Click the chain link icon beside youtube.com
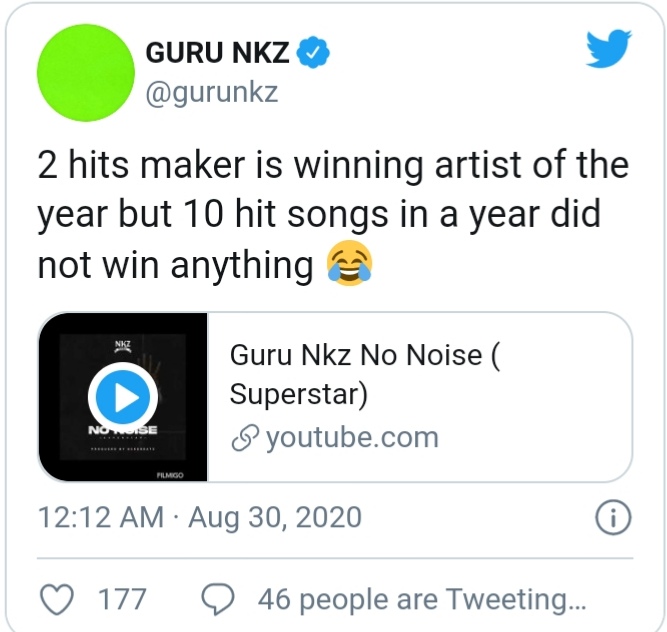The width and height of the screenshot is (667, 632). click(x=243, y=438)
